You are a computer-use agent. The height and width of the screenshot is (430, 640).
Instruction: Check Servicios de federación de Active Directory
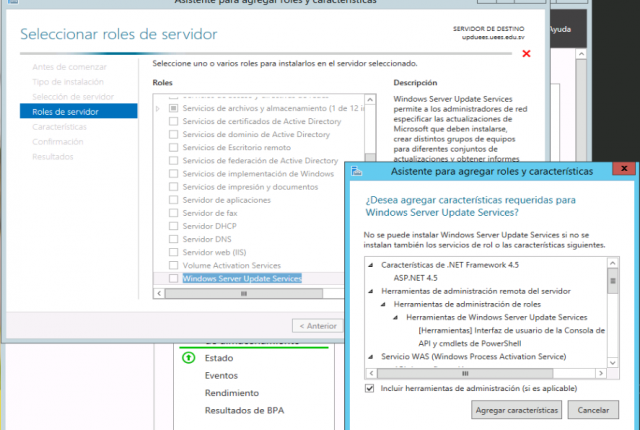point(173,160)
